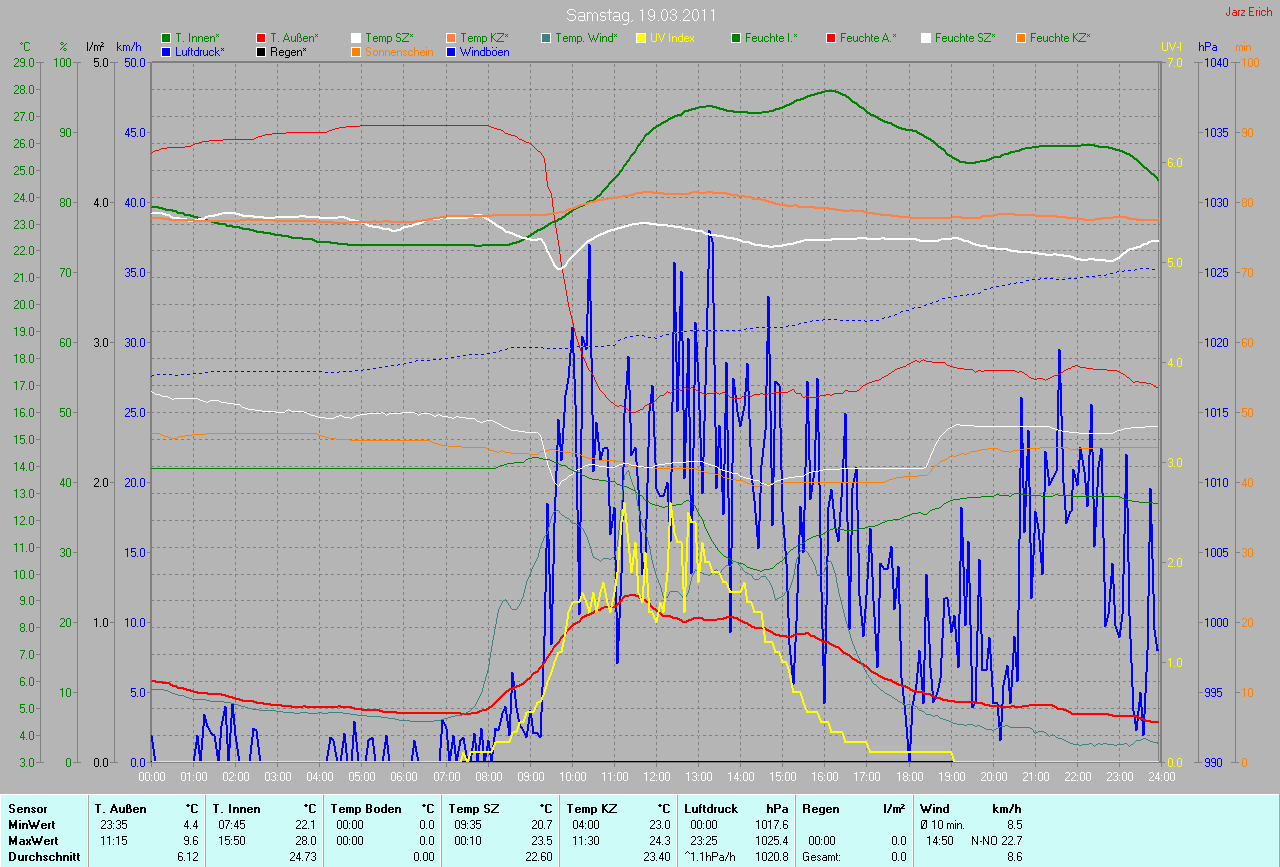The width and height of the screenshot is (1280, 867).
Task: Select the white Temp SZ legend square
Action: [356, 38]
